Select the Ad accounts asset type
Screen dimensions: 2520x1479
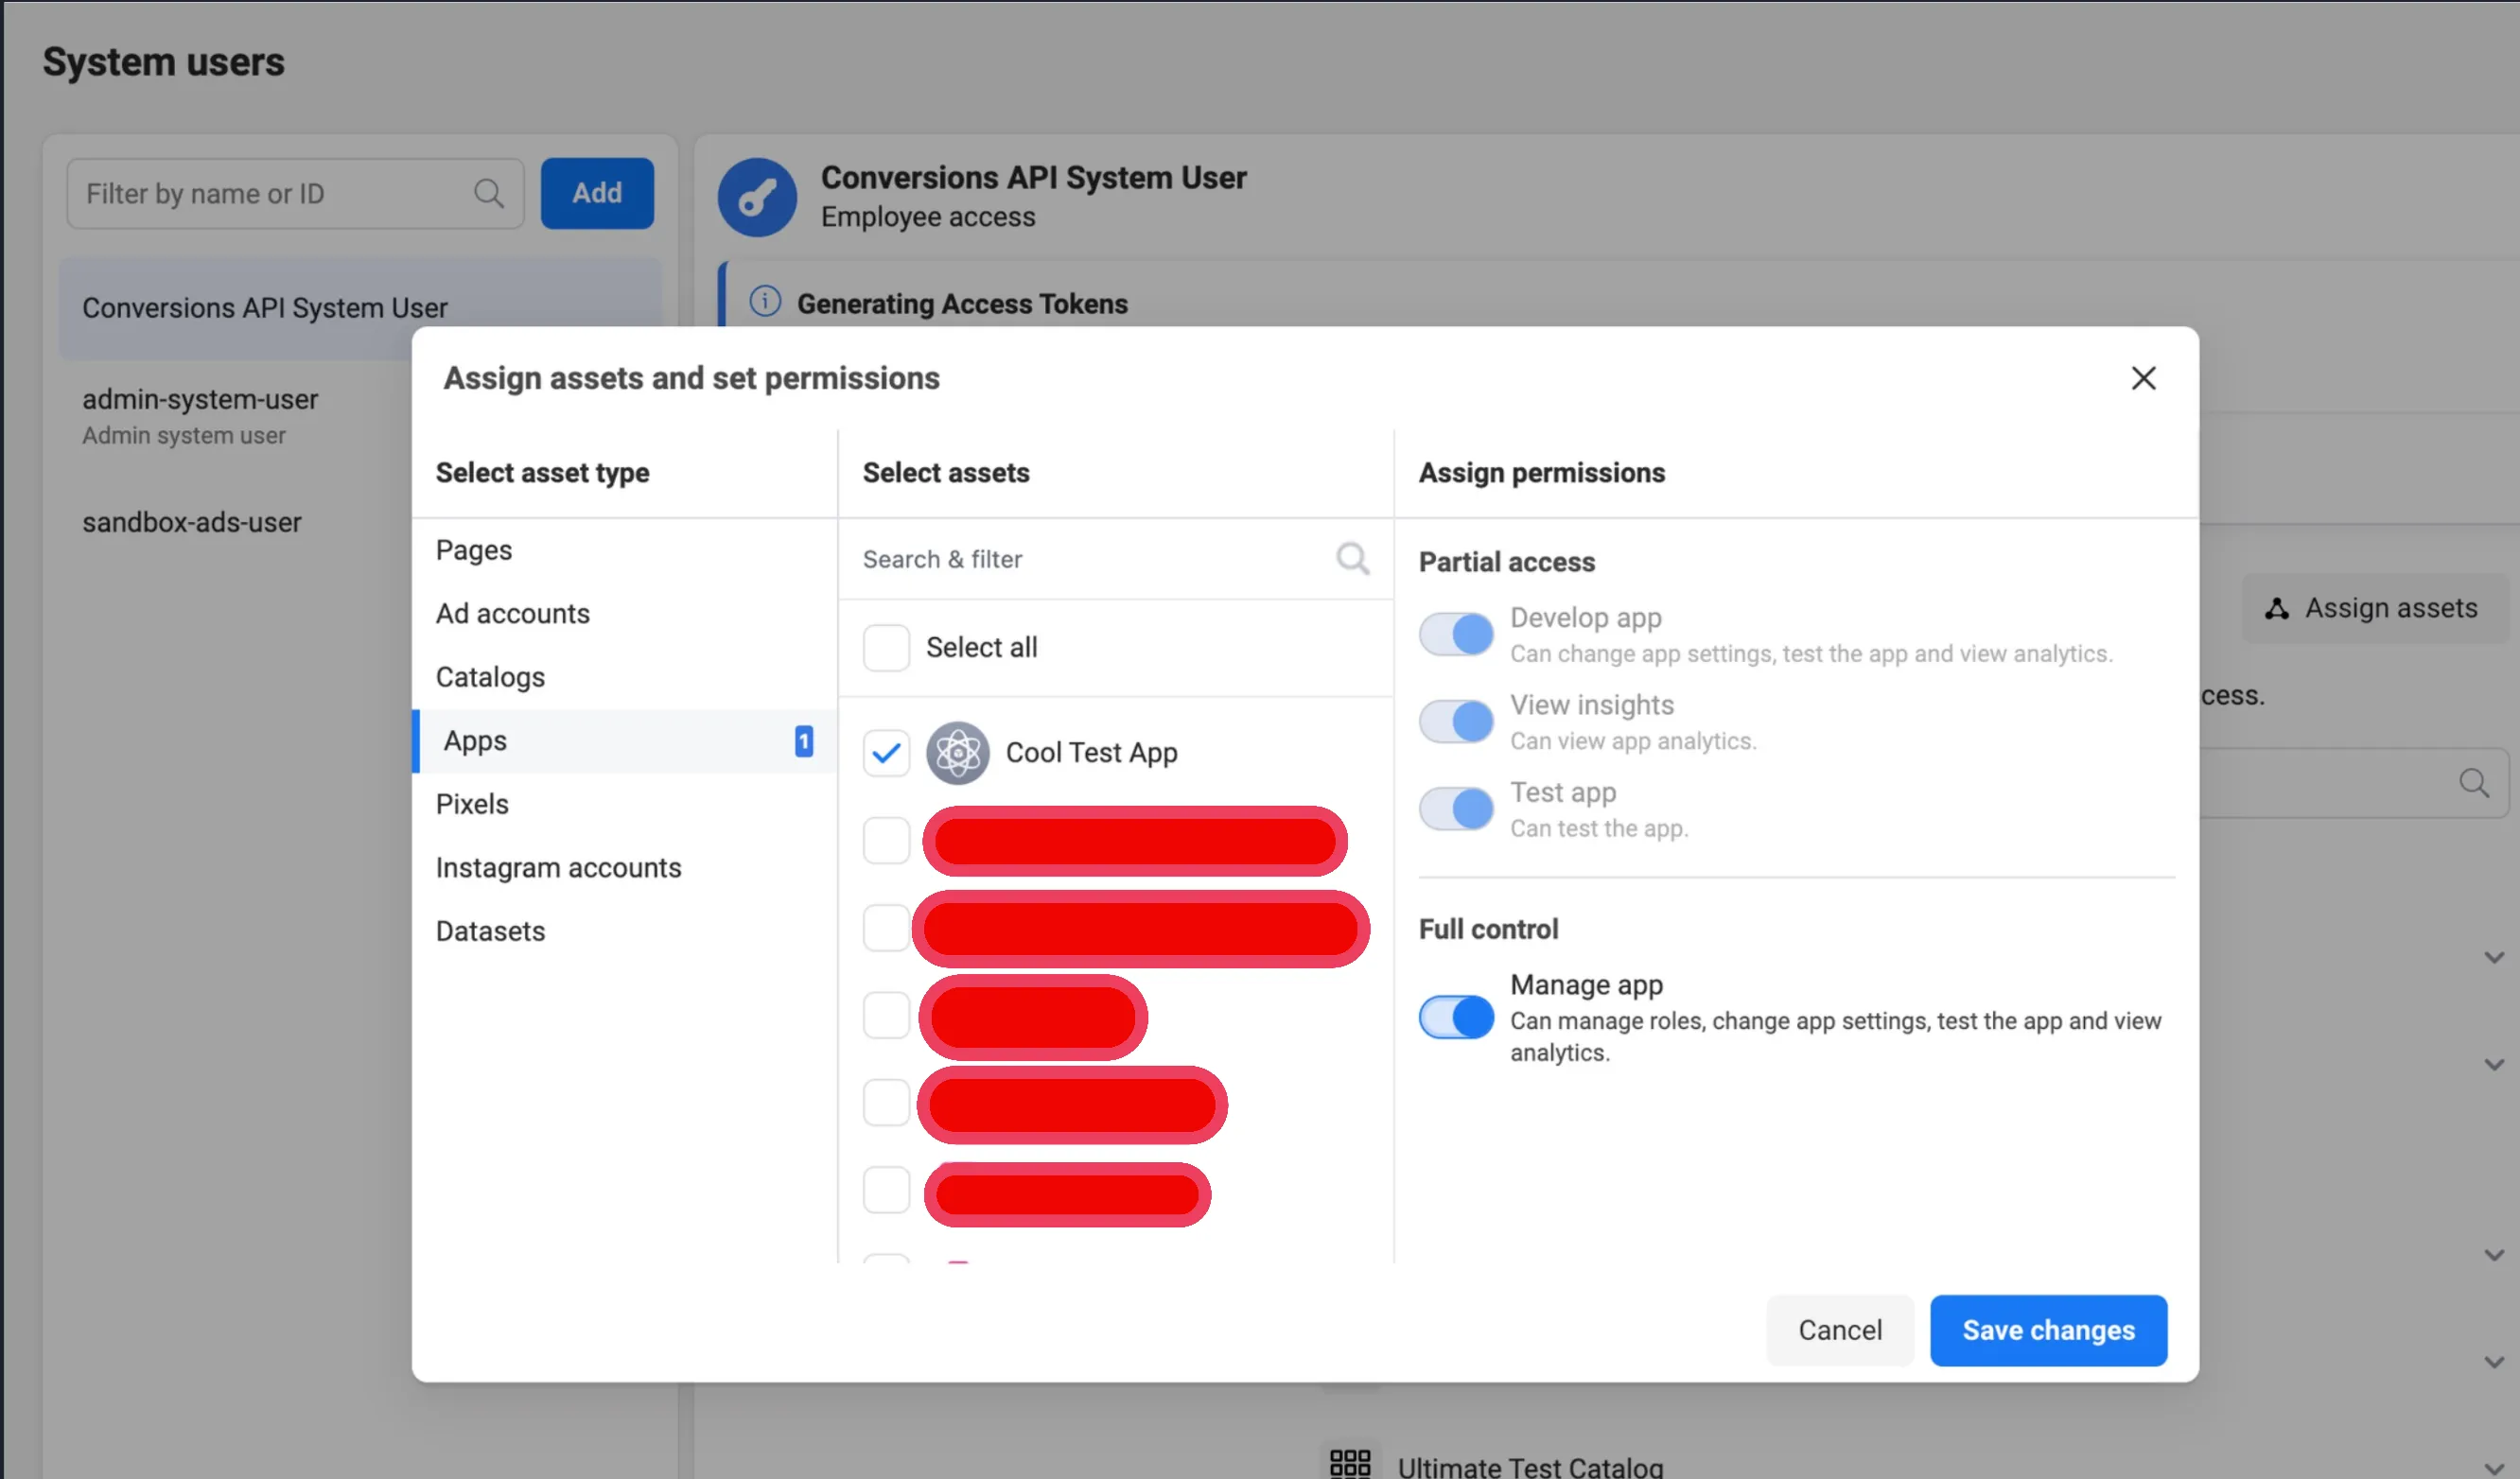point(624,613)
